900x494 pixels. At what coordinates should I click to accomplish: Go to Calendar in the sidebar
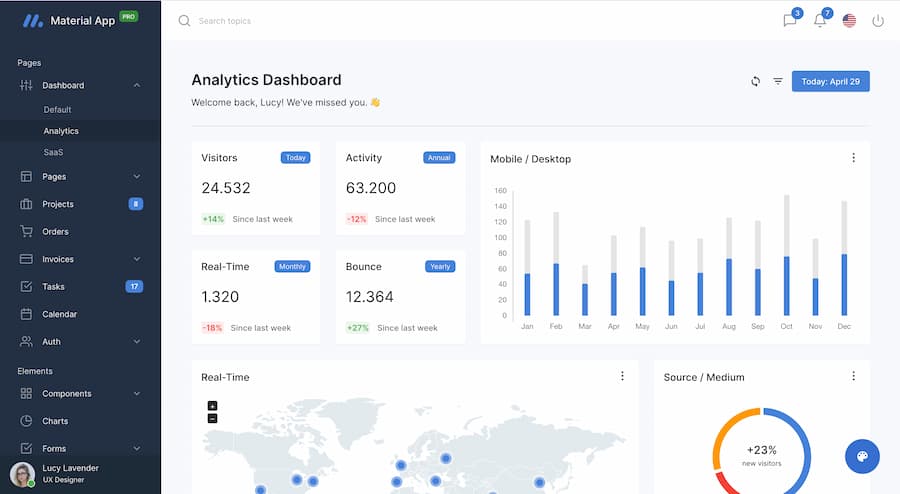pos(59,314)
